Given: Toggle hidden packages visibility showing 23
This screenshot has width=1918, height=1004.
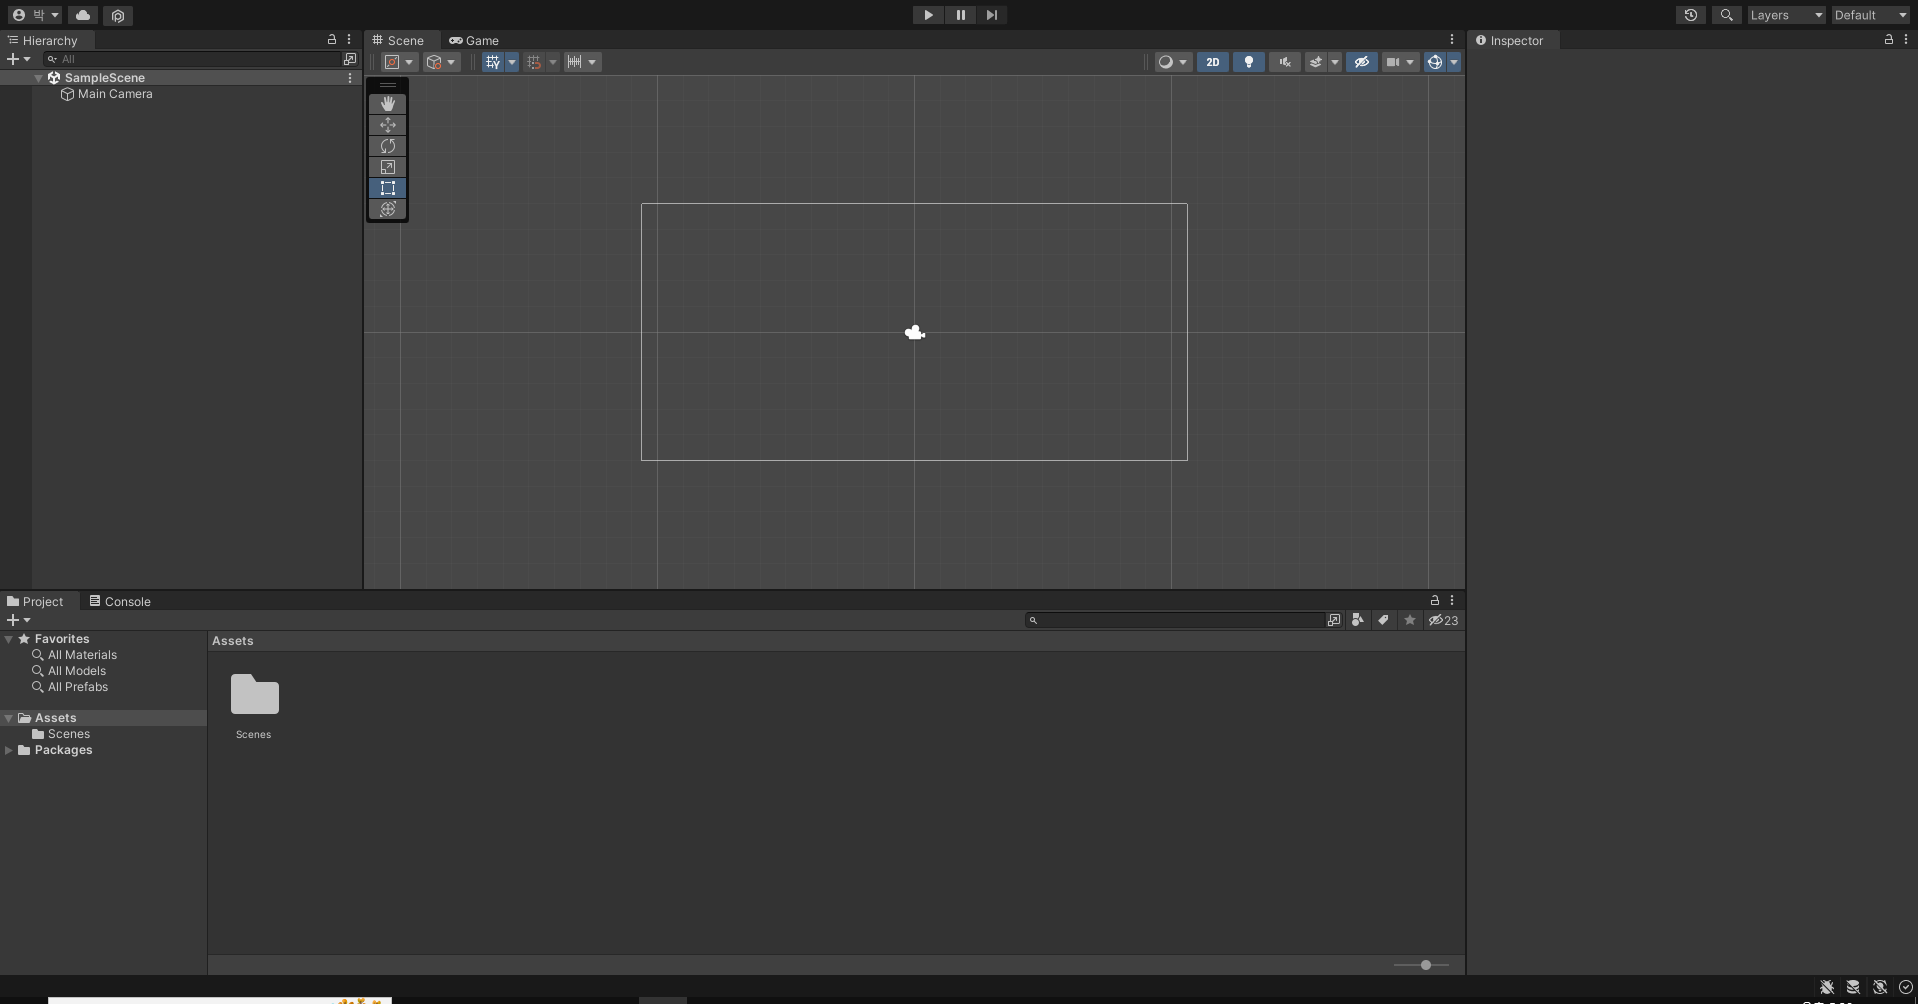Looking at the screenshot, I should [1443, 620].
